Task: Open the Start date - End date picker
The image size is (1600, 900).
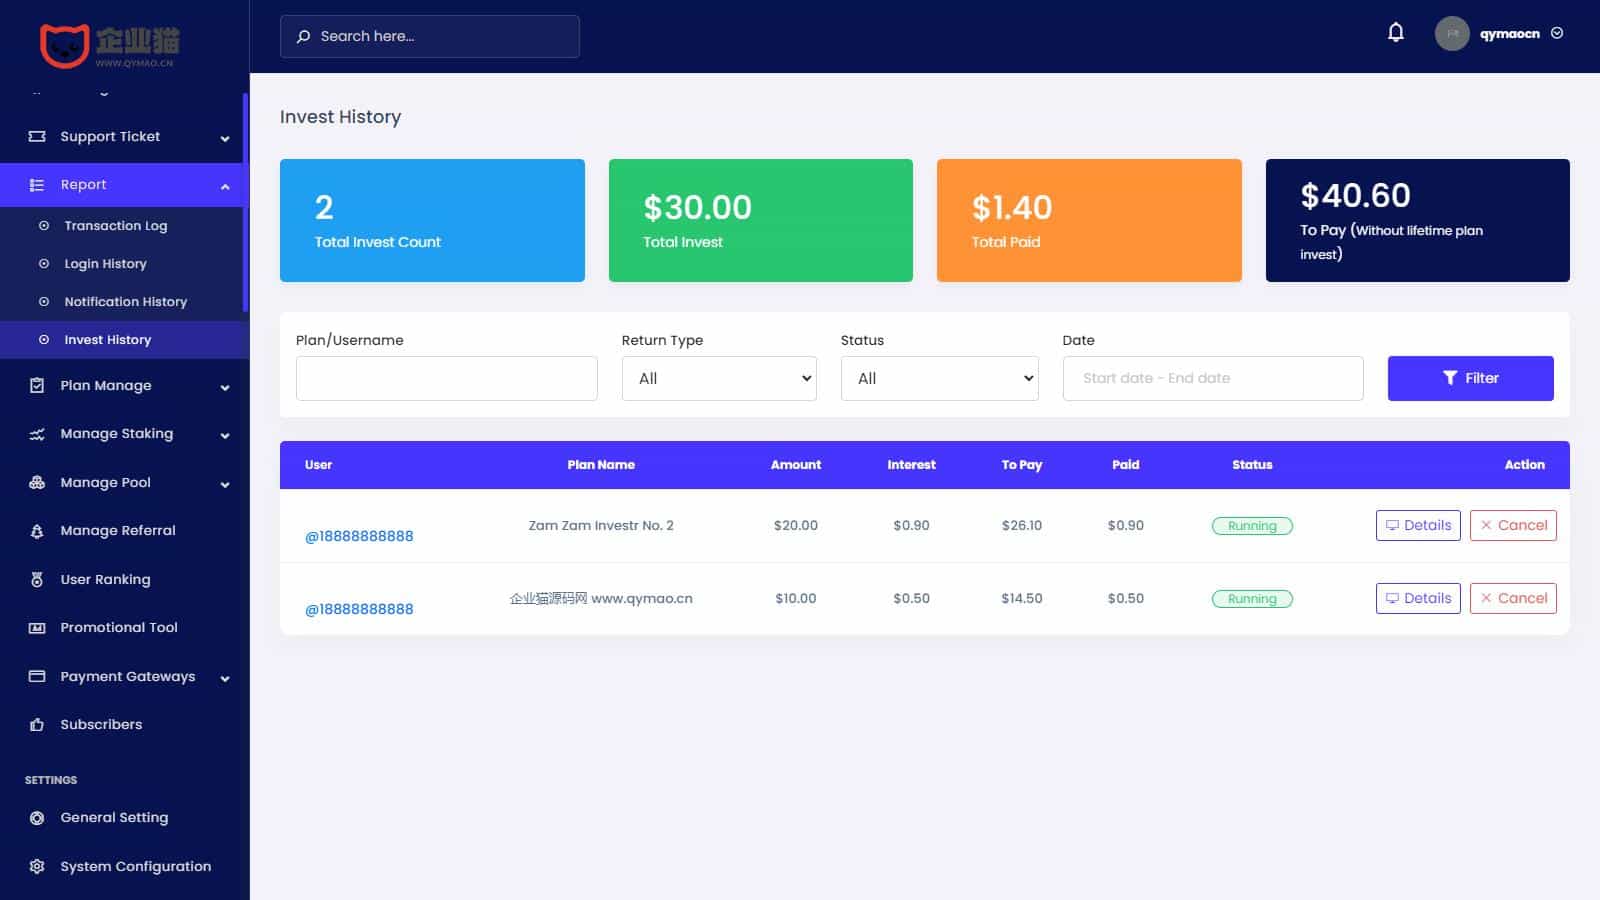Action: pyautogui.click(x=1212, y=378)
